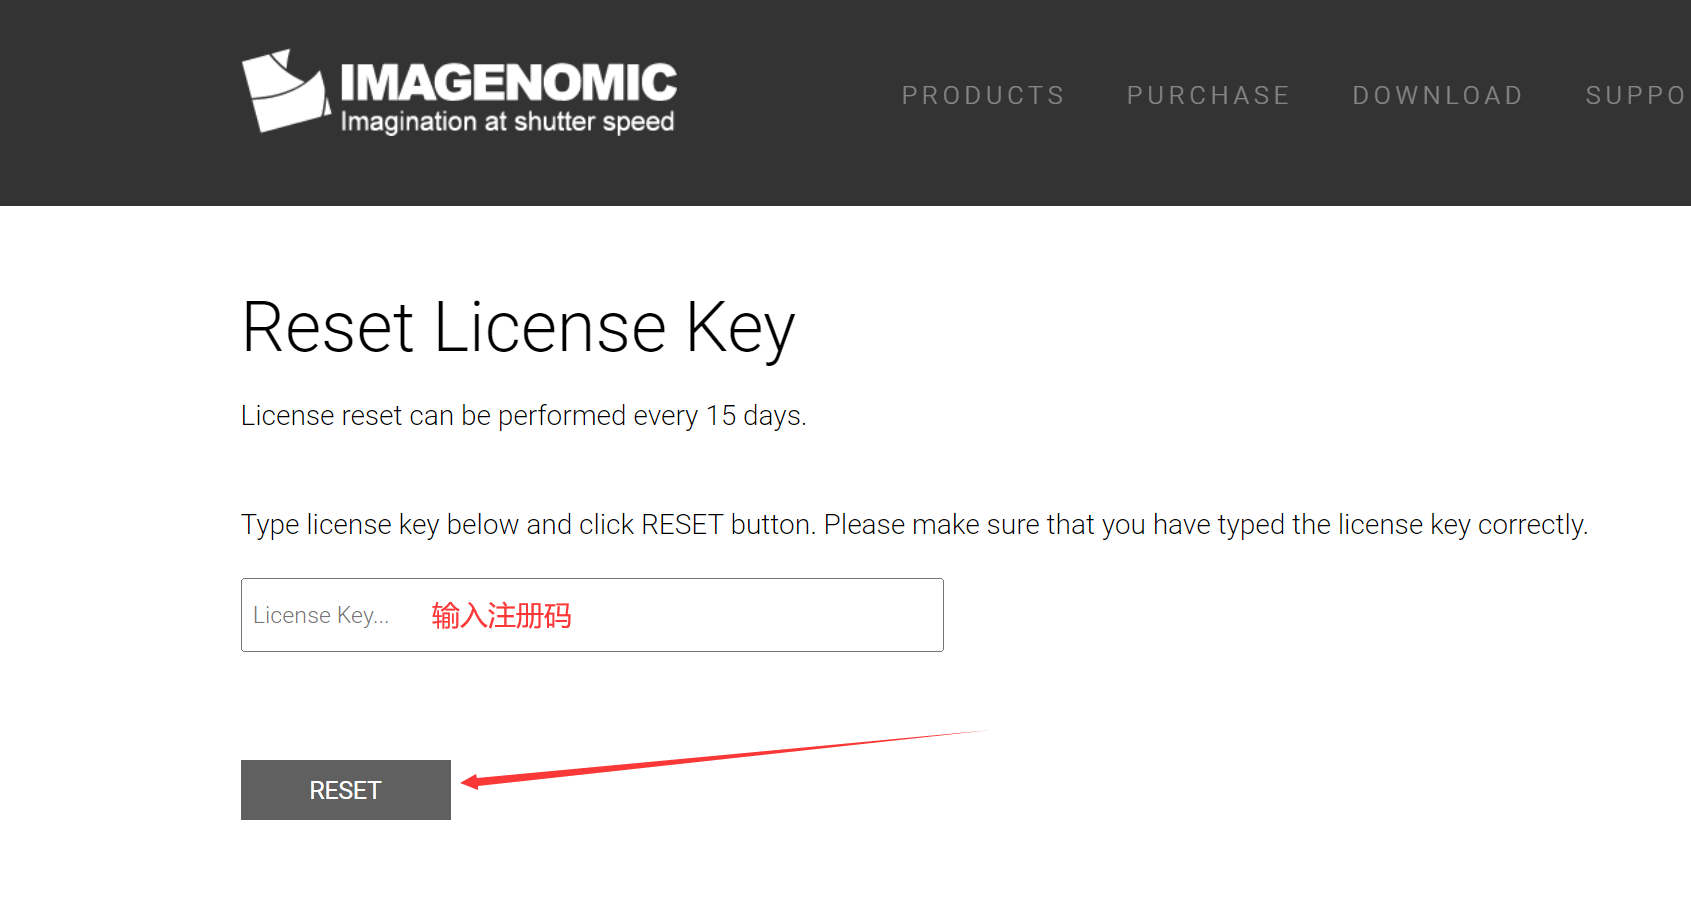The image size is (1691, 909).
Task: Open the PRODUCTS navigation menu
Action: 983,96
